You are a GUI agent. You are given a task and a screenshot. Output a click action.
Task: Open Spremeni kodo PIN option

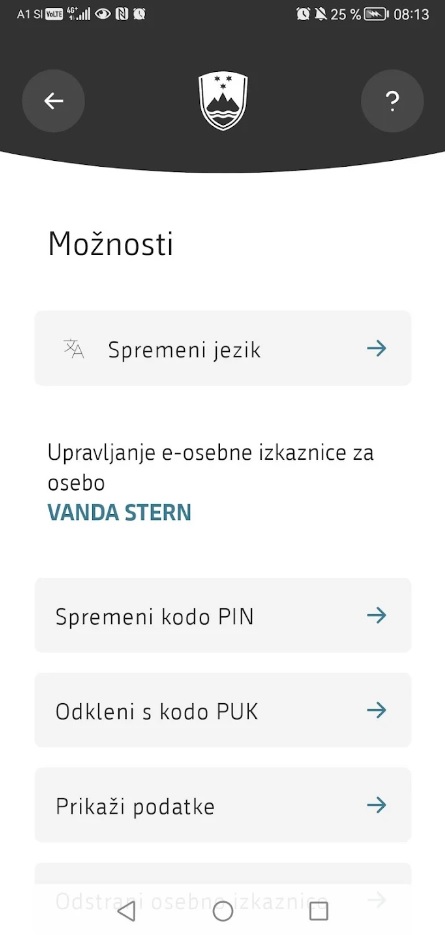[222, 615]
